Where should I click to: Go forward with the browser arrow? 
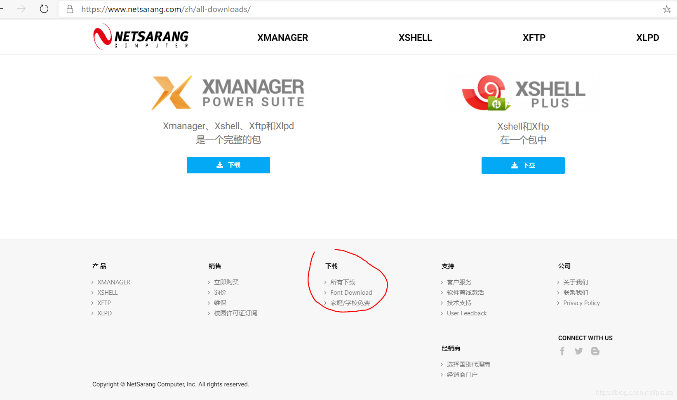[x=21, y=8]
